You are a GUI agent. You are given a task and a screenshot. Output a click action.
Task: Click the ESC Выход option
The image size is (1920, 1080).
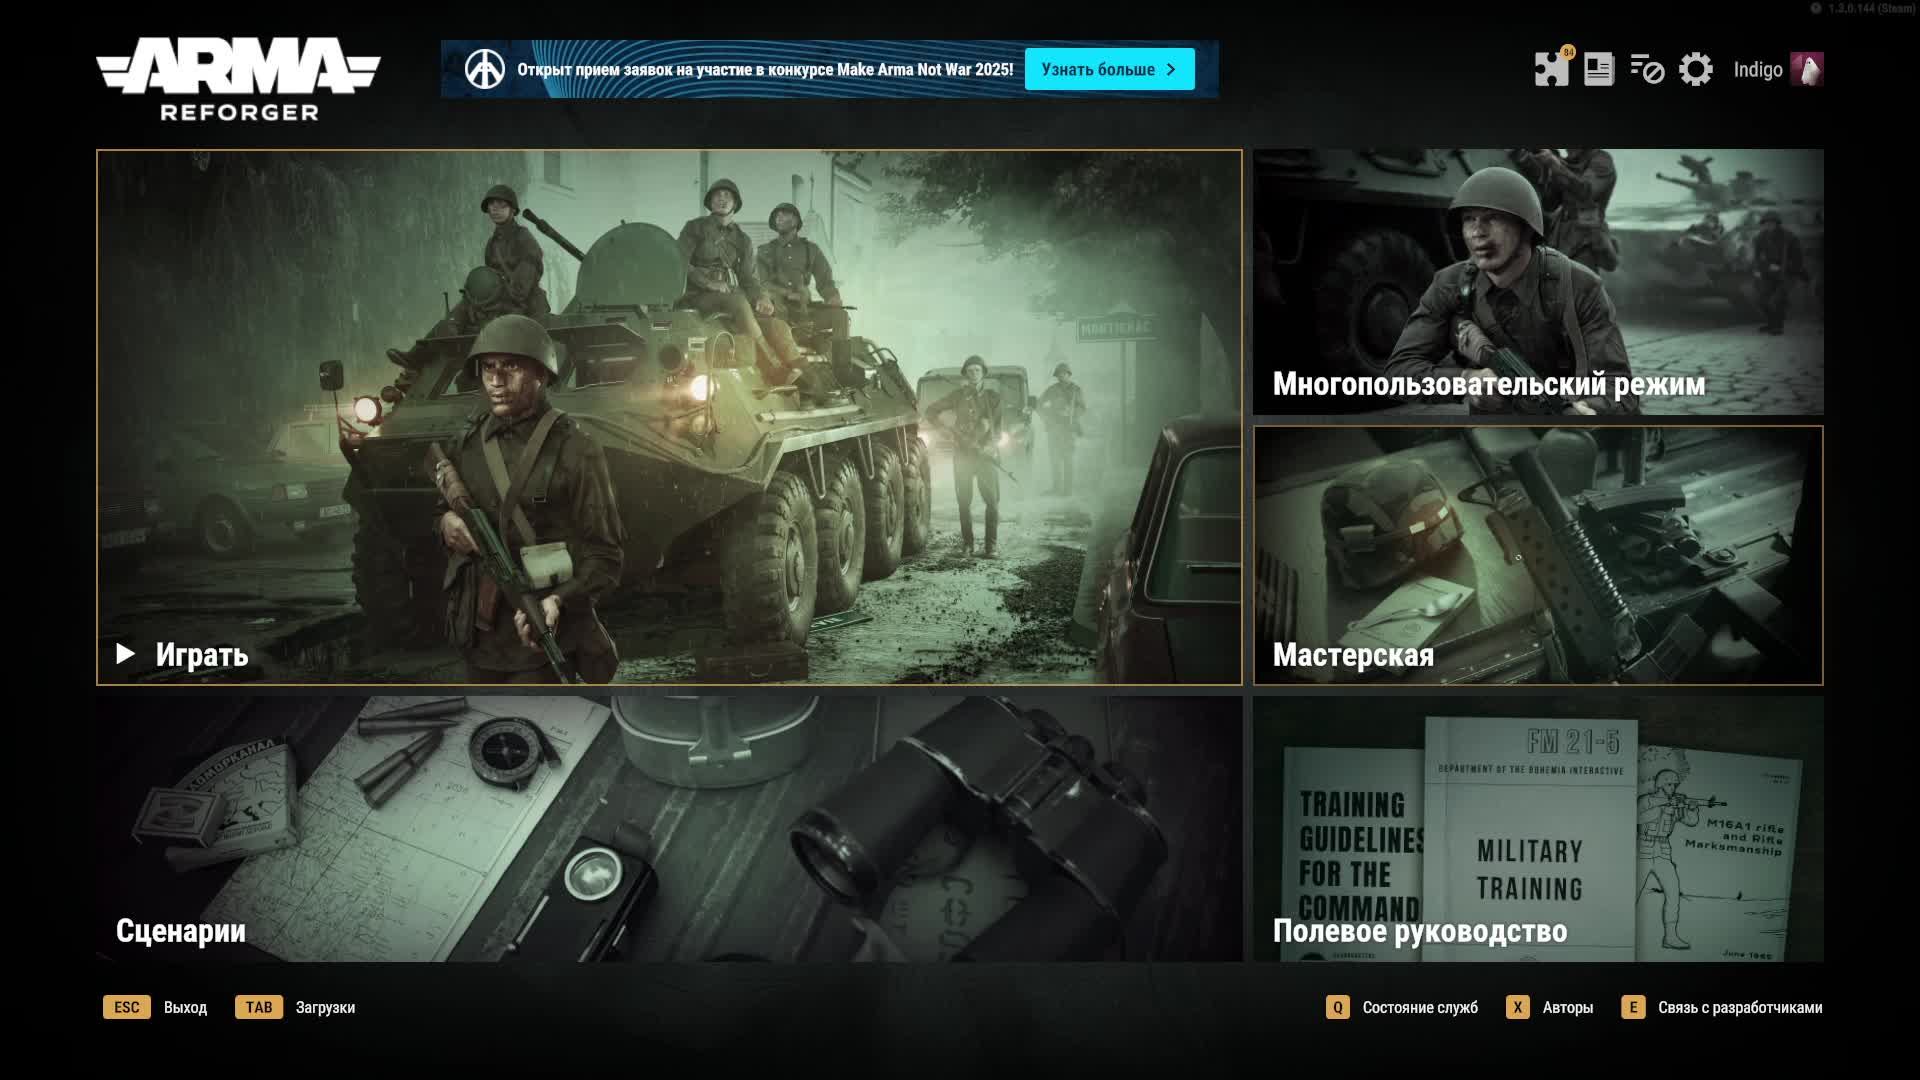coord(156,1007)
